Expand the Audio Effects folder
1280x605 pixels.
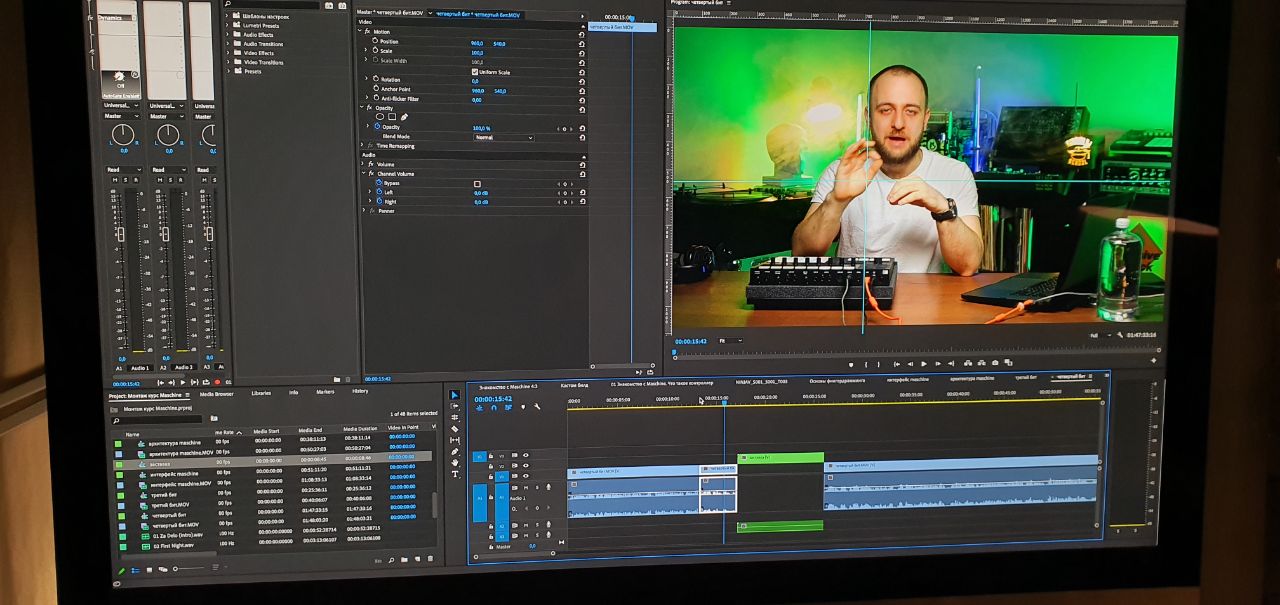[x=226, y=35]
